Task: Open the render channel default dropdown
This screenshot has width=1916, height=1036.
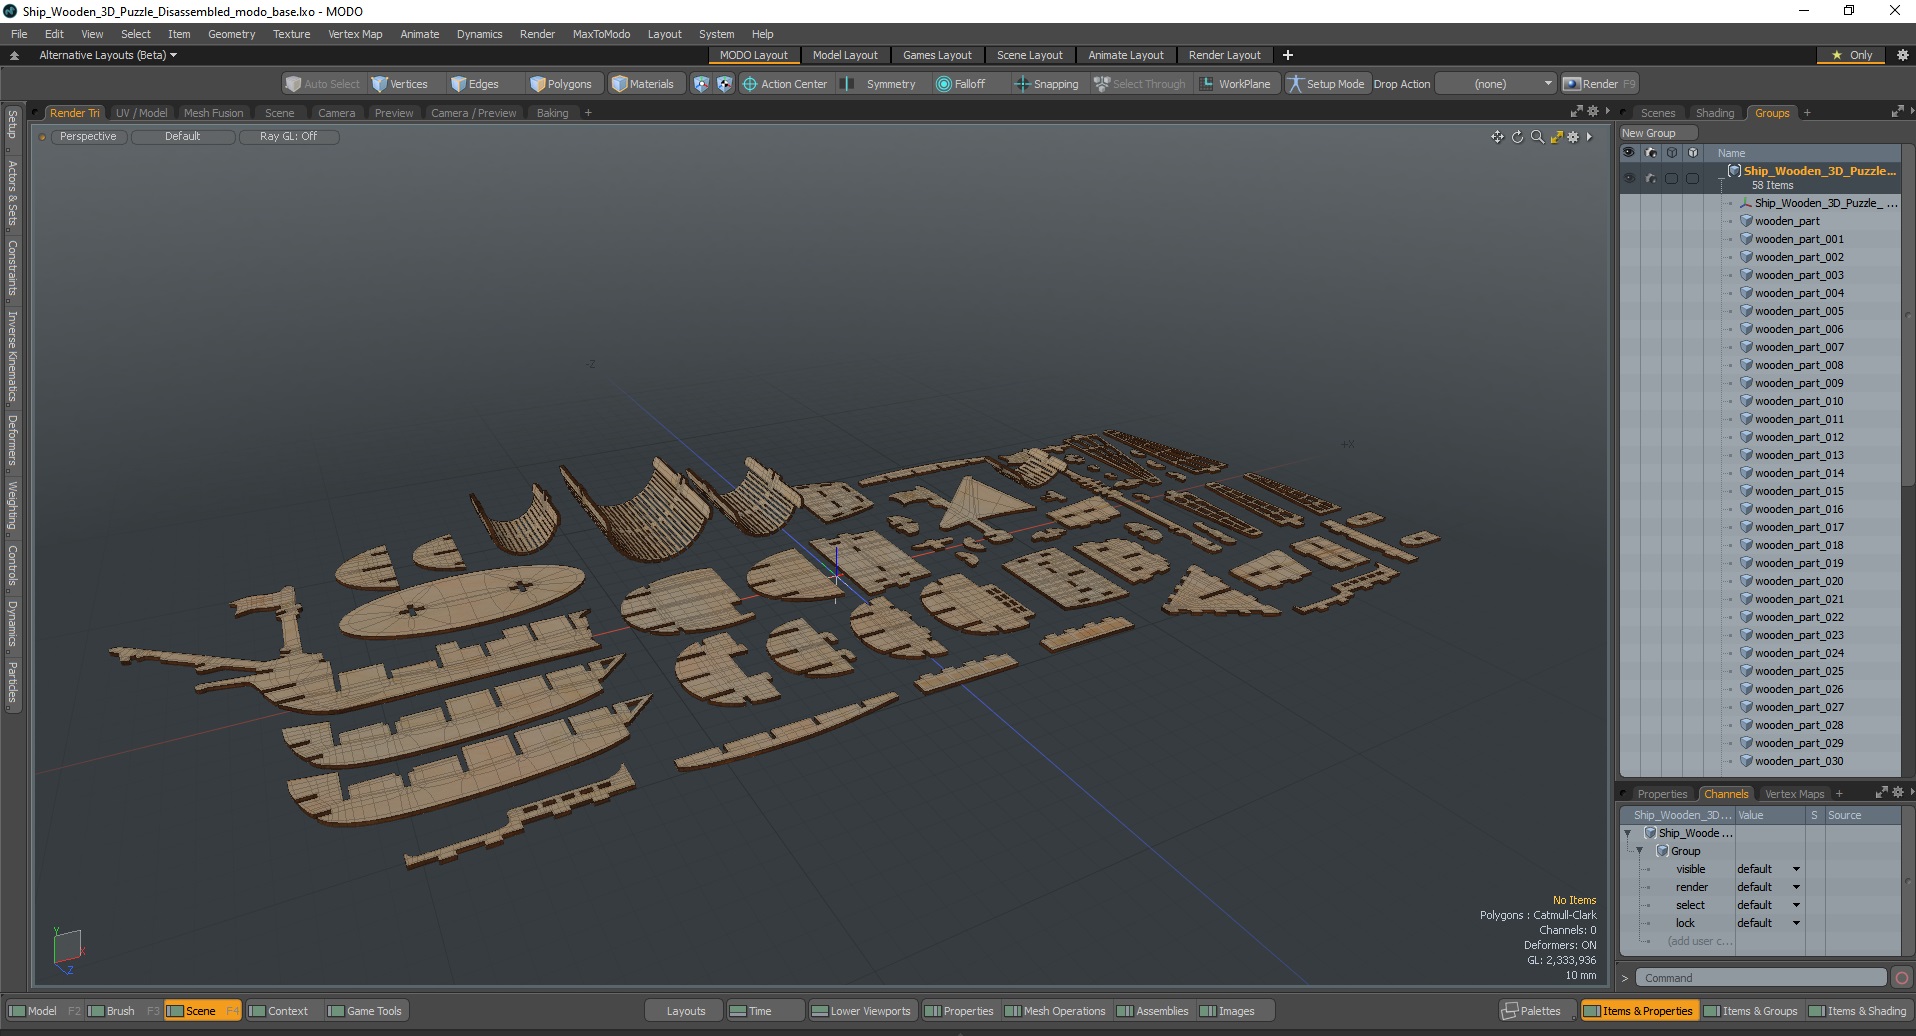Action: (1768, 887)
